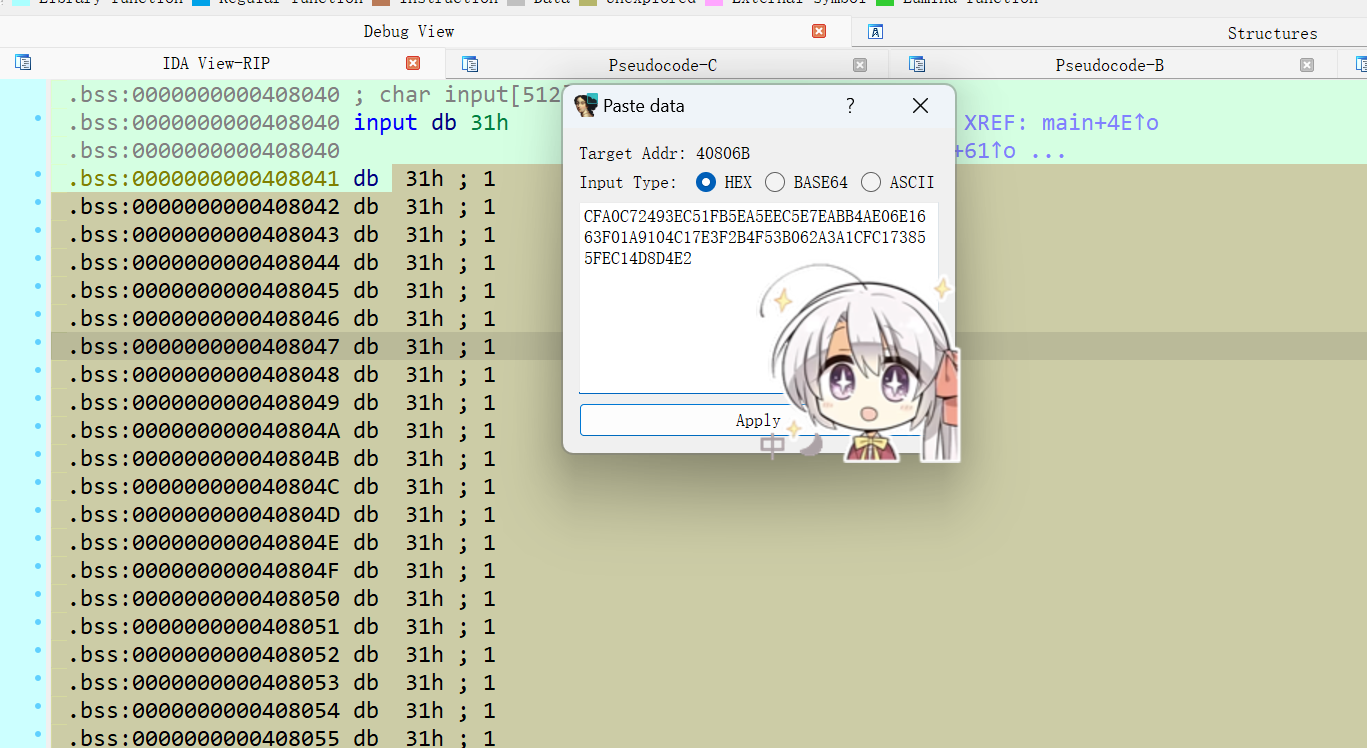Close the Pseudocode-B tab

coord(1307,65)
